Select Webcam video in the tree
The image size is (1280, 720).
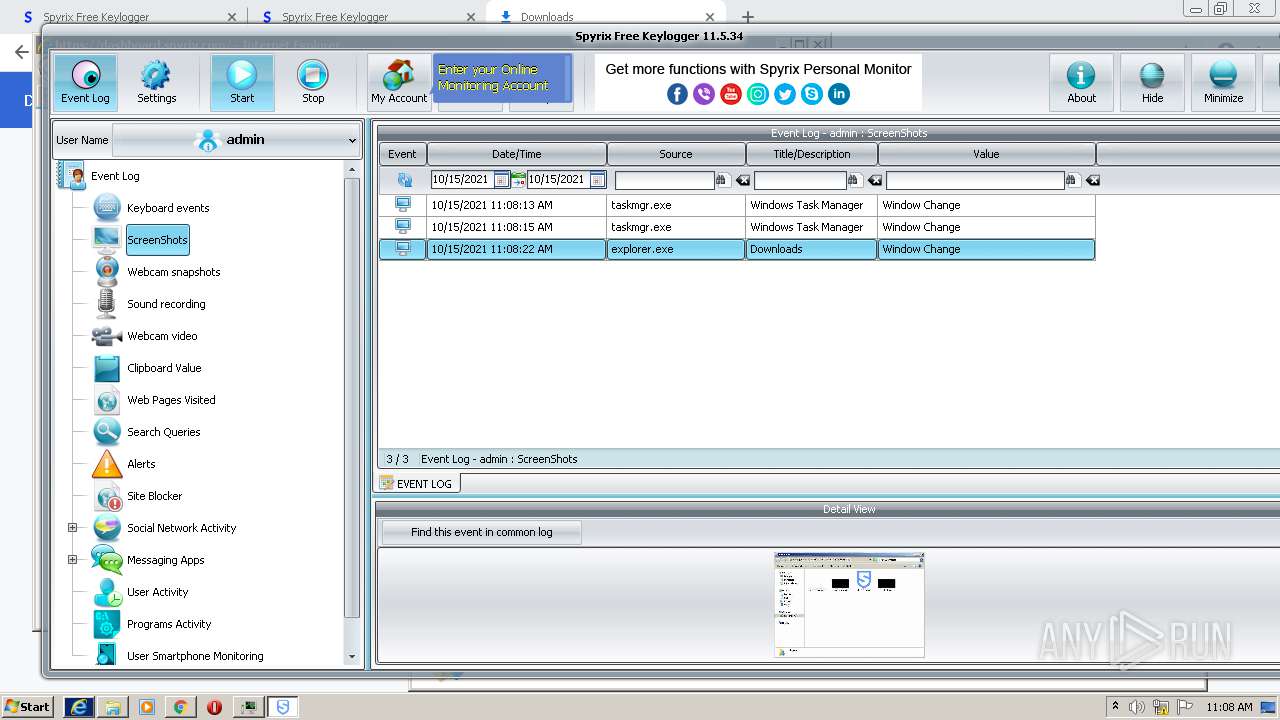(x=162, y=336)
